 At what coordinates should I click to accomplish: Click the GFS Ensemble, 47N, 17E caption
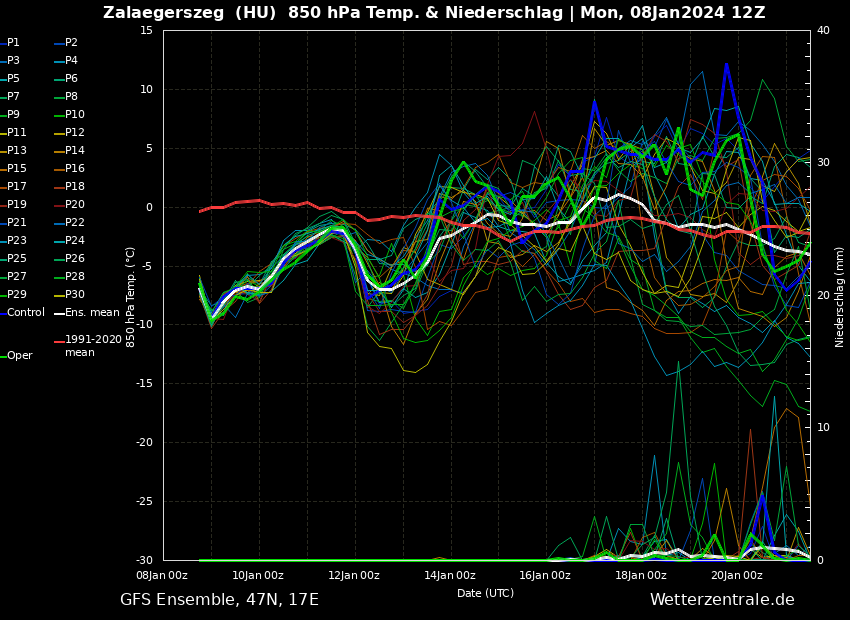[x=219, y=600]
